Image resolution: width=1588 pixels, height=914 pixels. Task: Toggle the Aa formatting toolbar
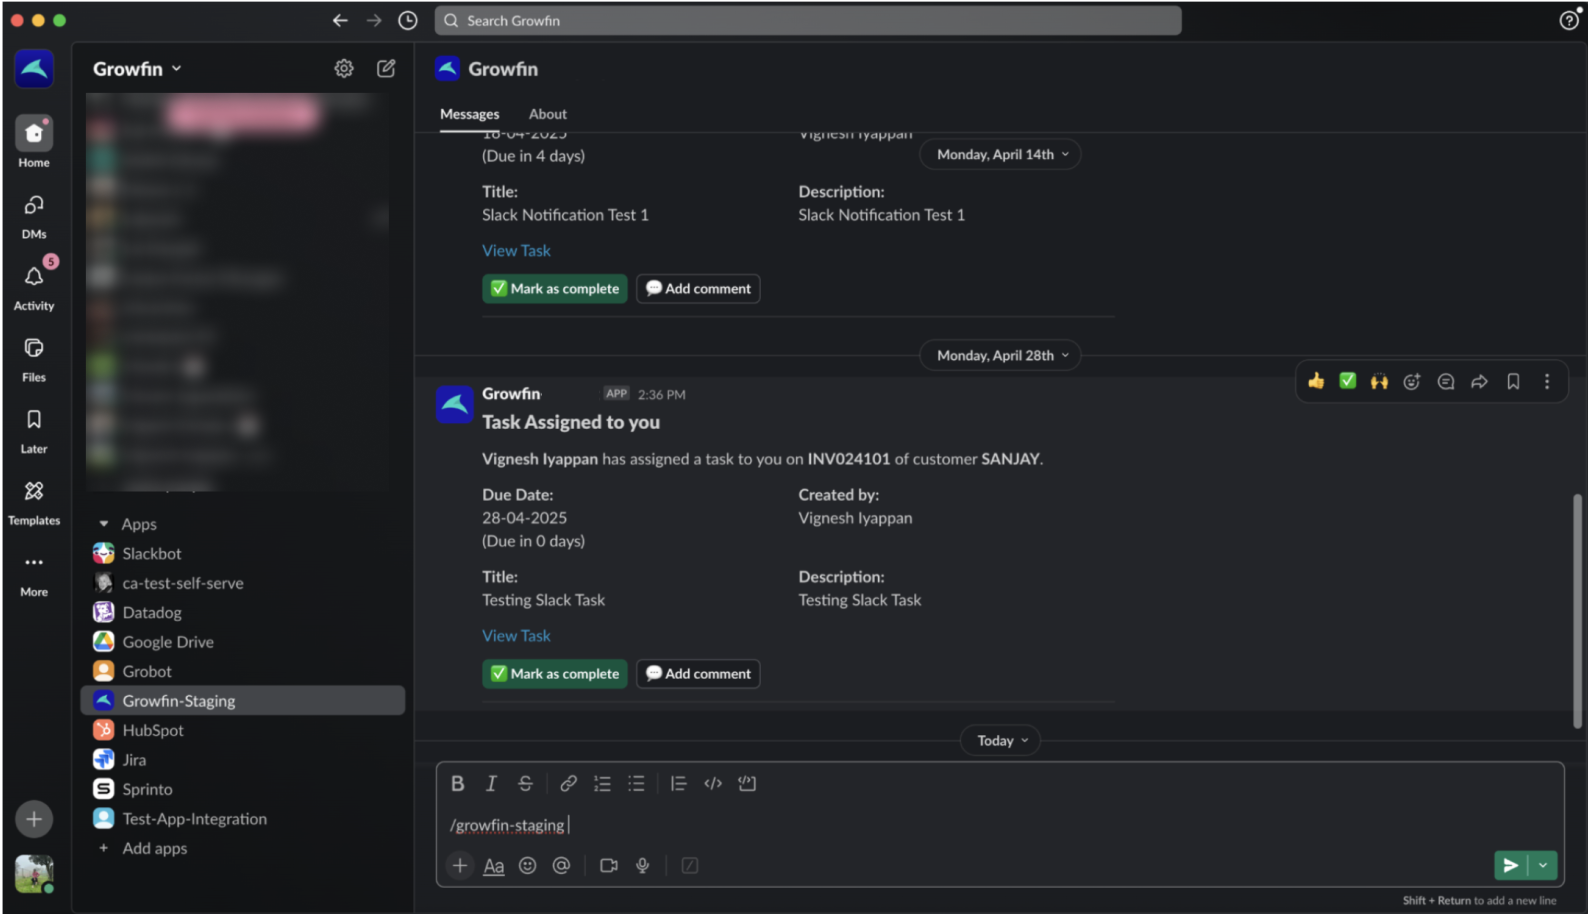(494, 866)
